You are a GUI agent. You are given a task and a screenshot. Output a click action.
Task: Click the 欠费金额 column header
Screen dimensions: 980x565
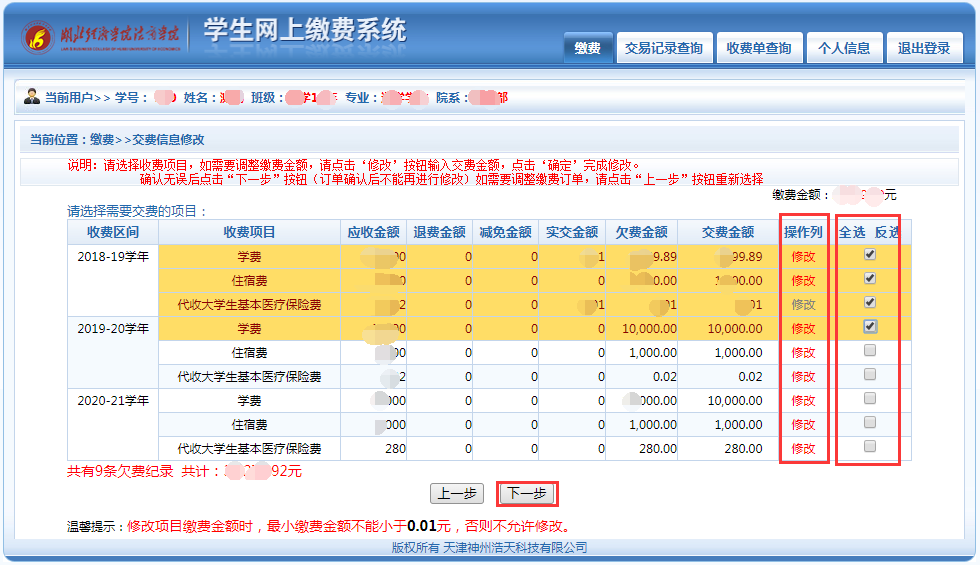tap(642, 232)
